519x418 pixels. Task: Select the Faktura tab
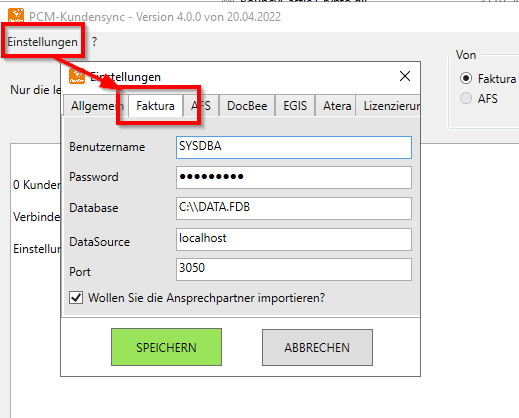tap(155, 106)
